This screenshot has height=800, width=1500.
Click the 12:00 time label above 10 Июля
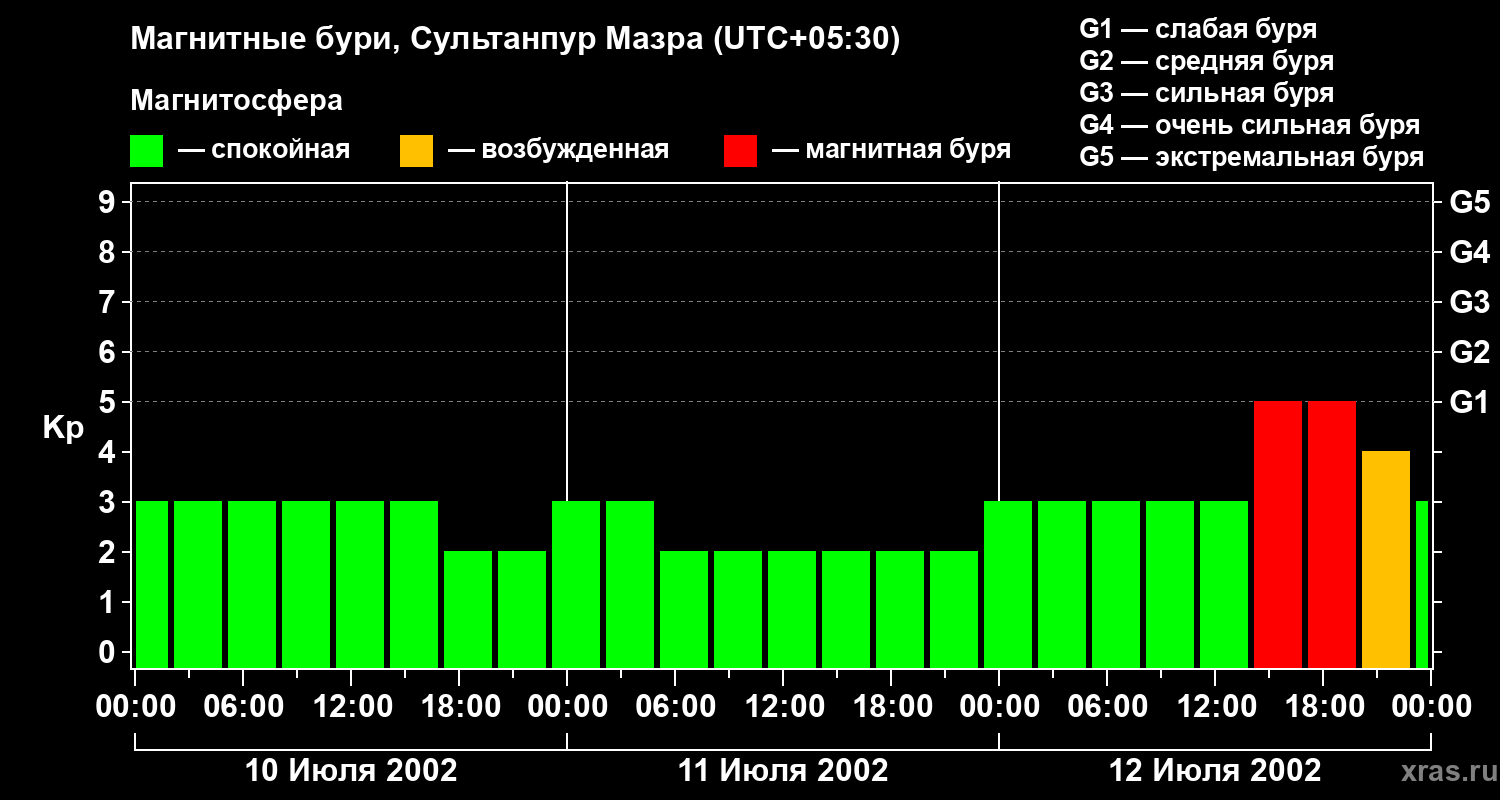pos(351,706)
